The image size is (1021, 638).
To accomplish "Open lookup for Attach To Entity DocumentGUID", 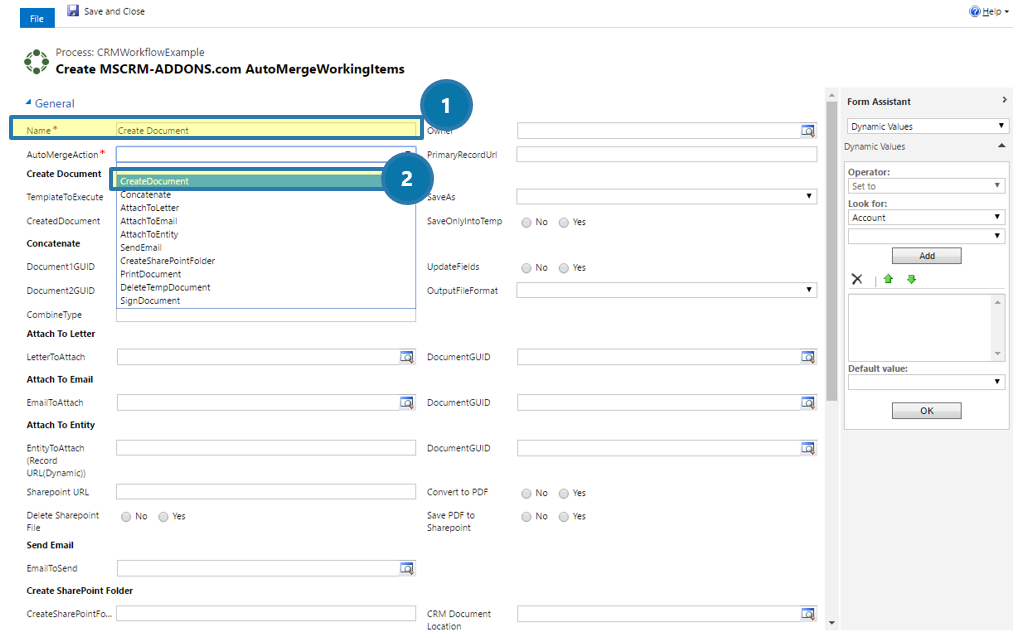I will [x=807, y=448].
